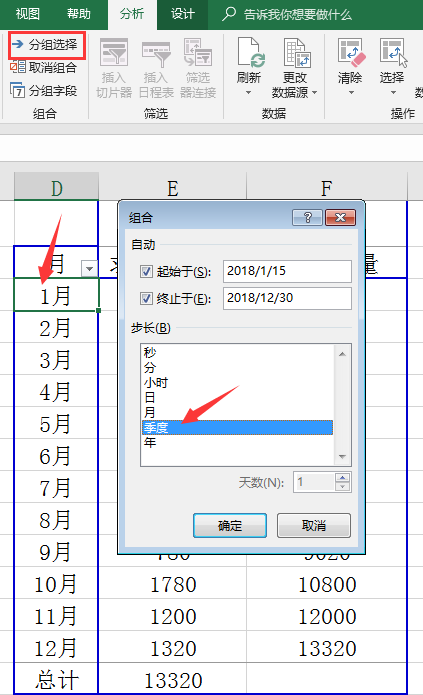The height and width of the screenshot is (695, 423).
Task: Select 小时 in step list
Action: pos(237,383)
